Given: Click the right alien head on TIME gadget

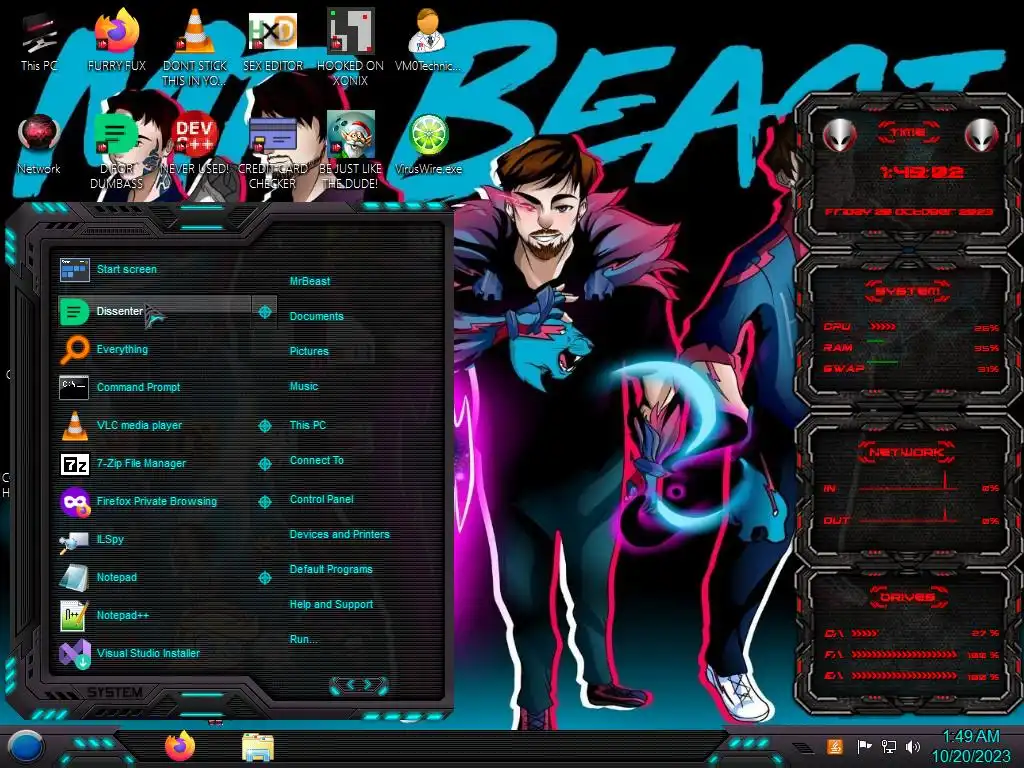Looking at the screenshot, I should [982, 135].
